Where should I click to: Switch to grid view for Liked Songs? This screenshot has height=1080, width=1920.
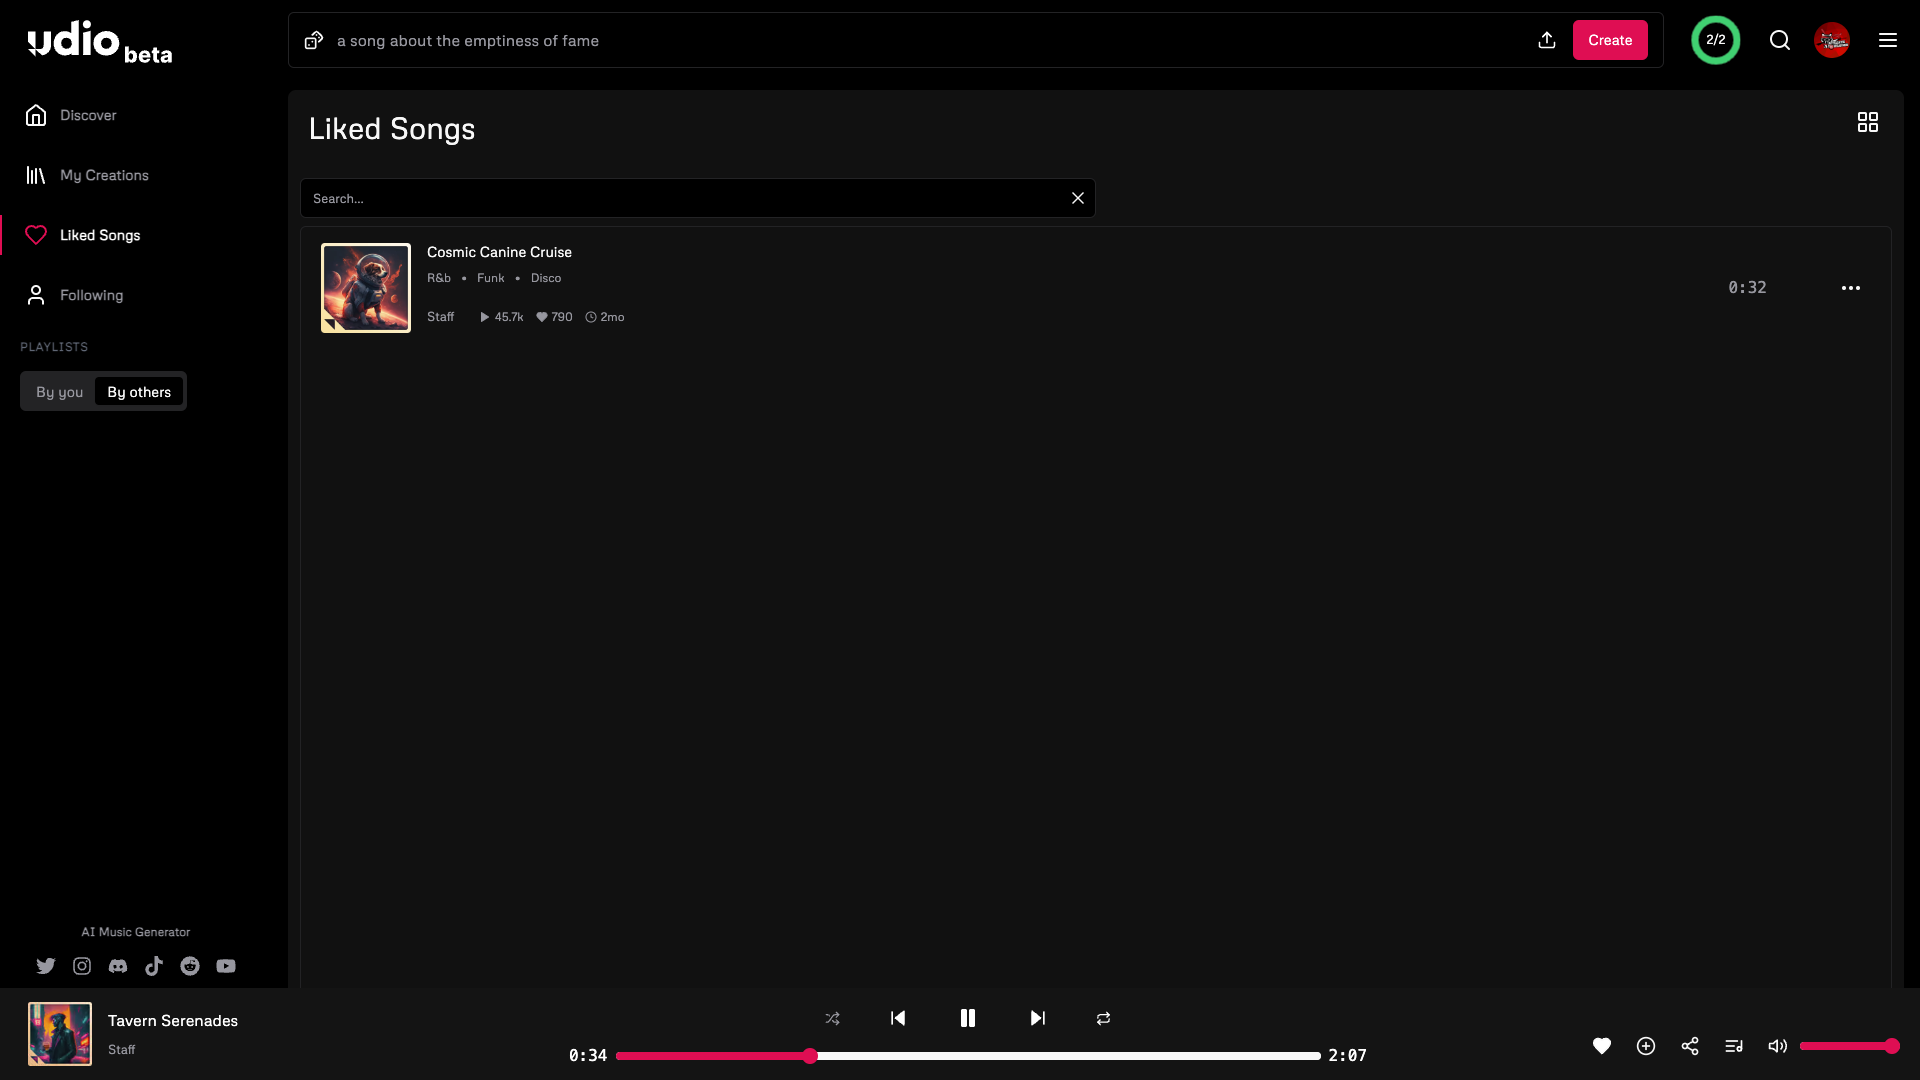pos(1868,121)
